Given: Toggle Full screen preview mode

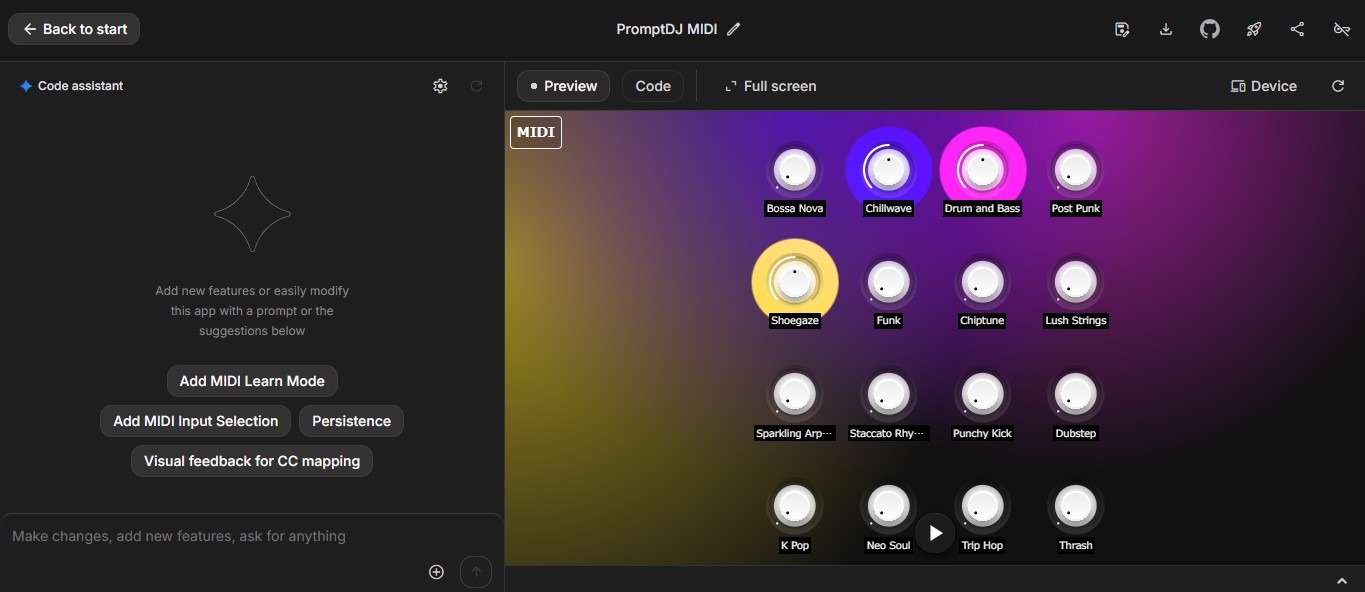Looking at the screenshot, I should click(770, 86).
